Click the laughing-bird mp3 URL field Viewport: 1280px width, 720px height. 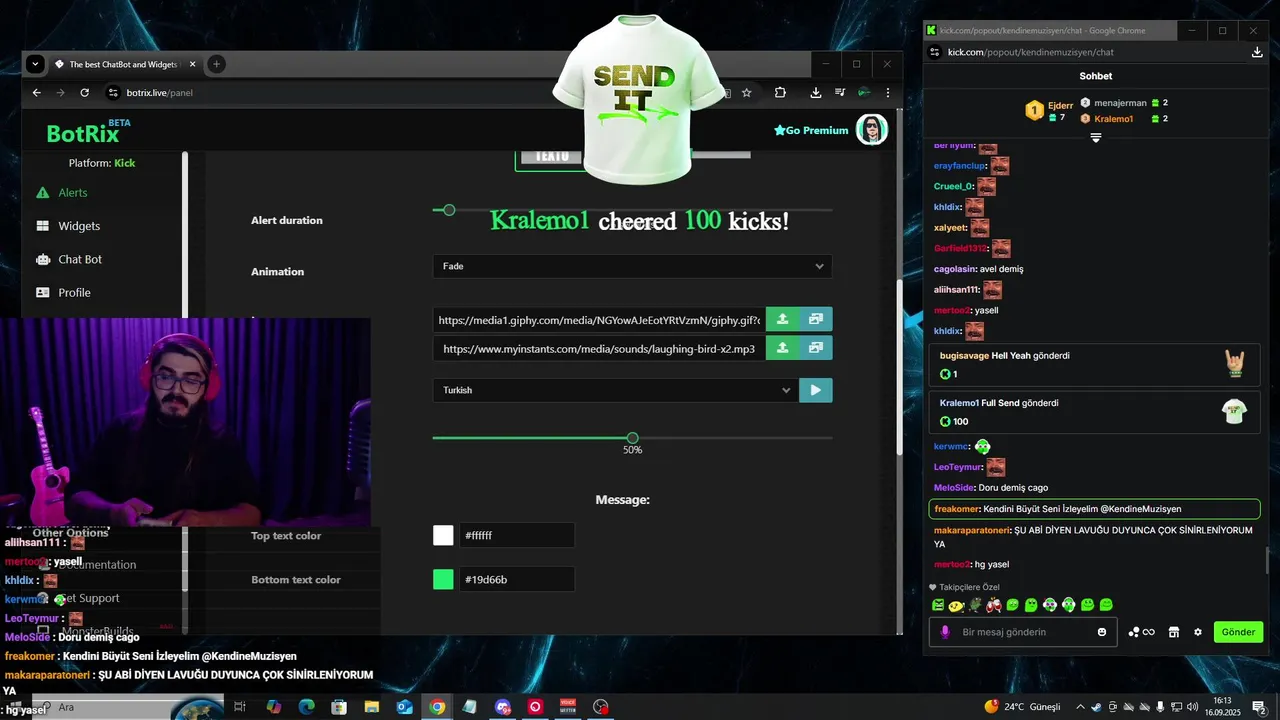(x=599, y=349)
